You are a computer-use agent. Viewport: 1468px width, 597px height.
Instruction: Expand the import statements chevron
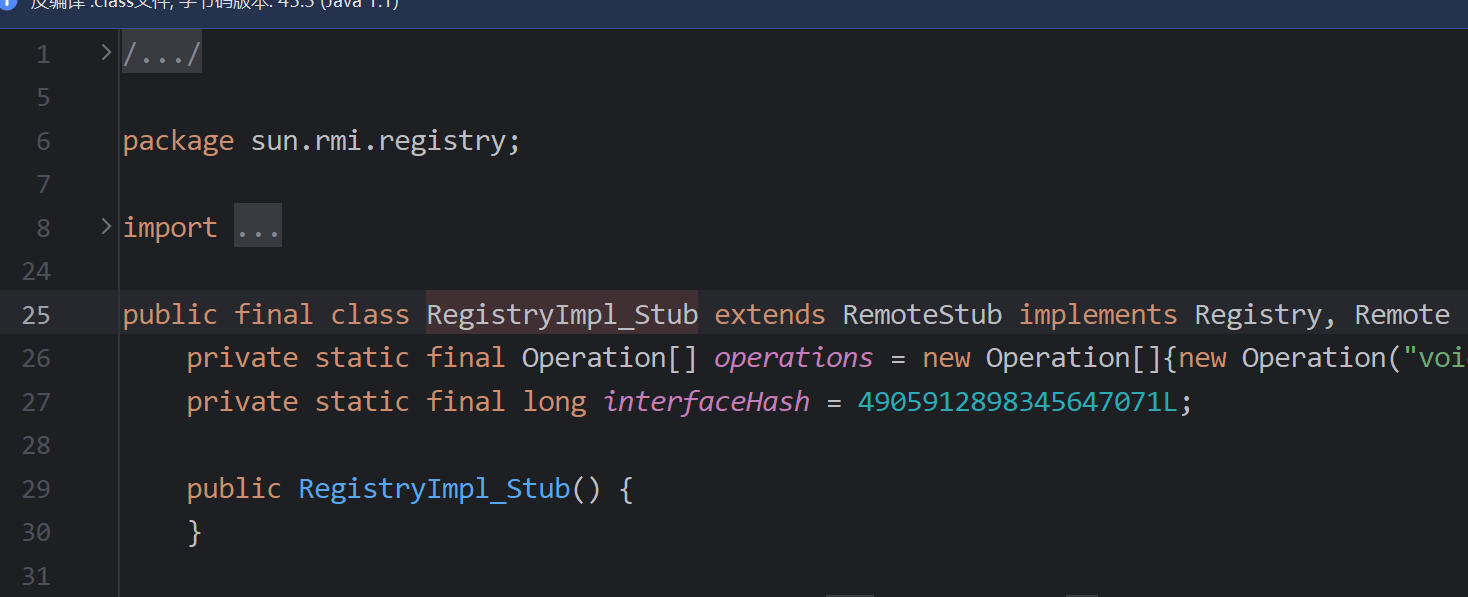[x=106, y=227]
